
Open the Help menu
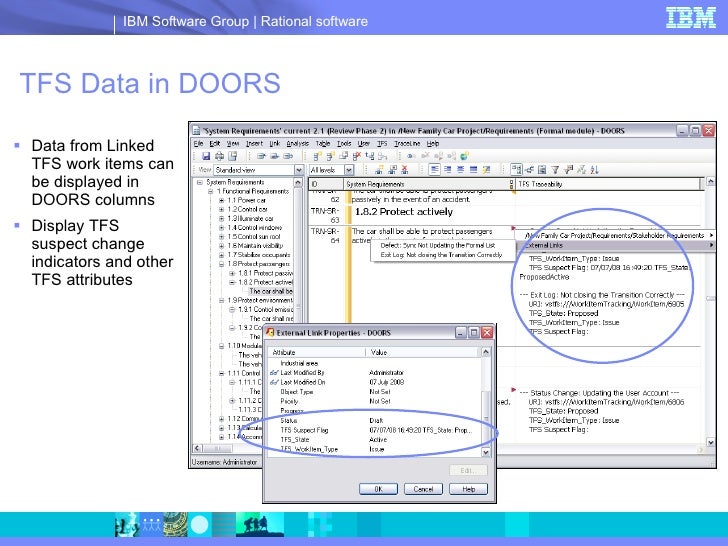pos(433,143)
